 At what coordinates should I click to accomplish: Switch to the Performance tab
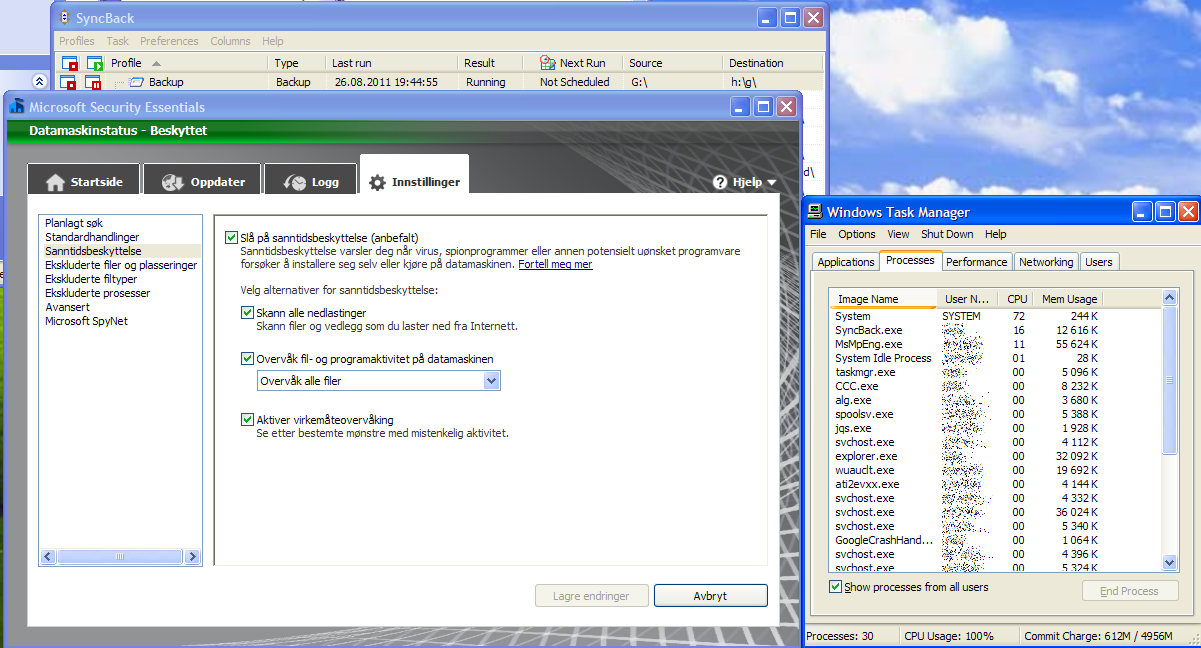976,262
